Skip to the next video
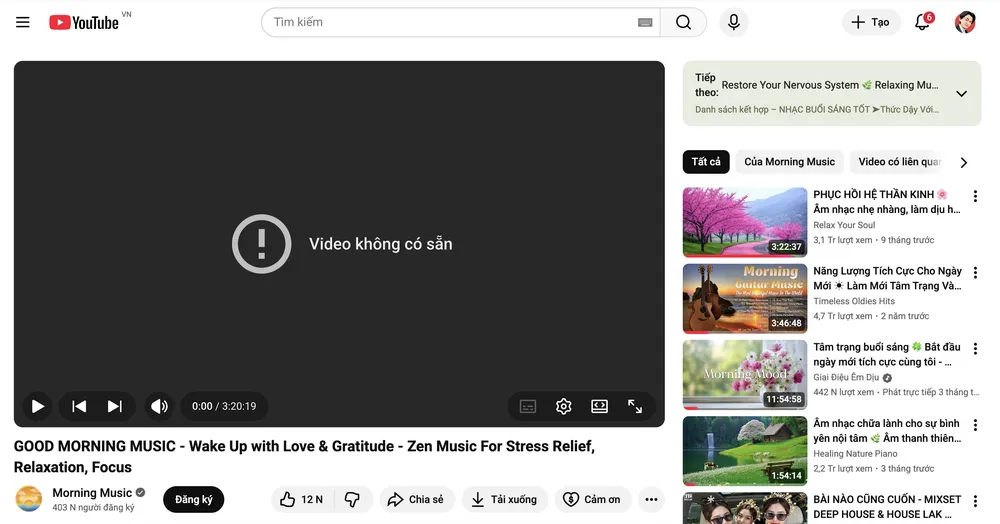1000x524 pixels. [115, 406]
